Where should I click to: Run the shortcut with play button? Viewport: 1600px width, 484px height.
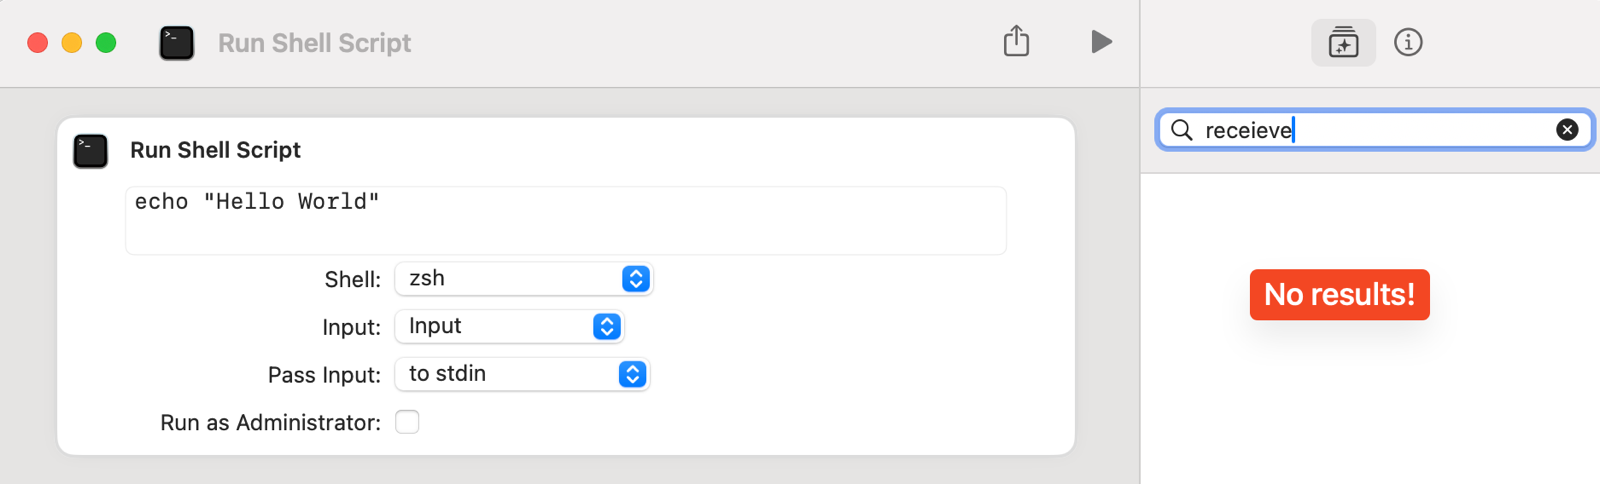click(x=1101, y=41)
